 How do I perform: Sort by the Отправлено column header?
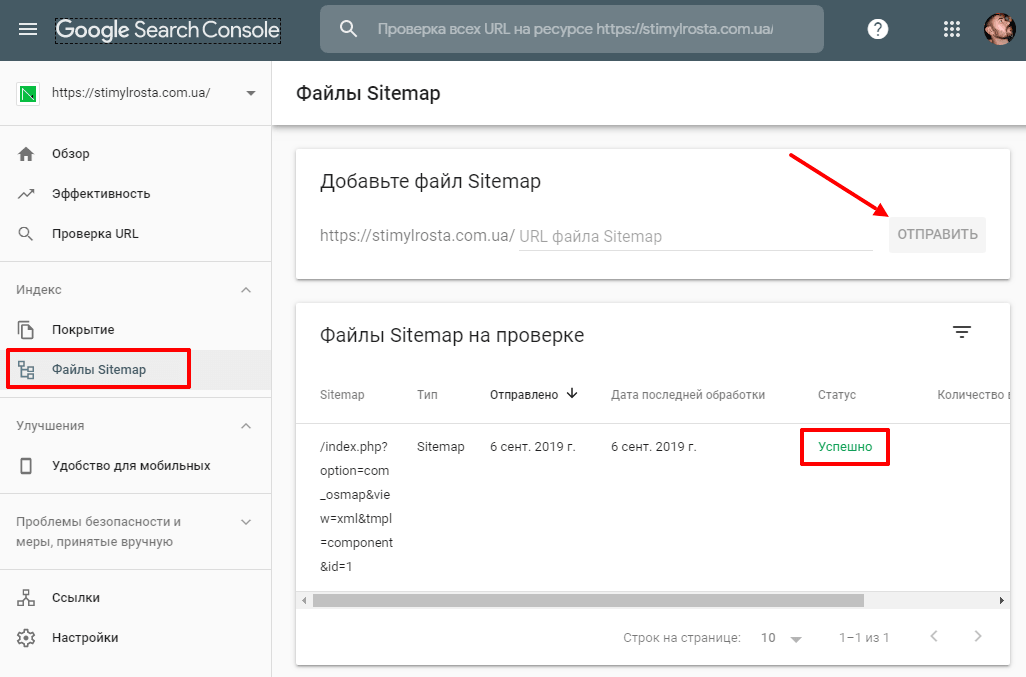point(523,394)
